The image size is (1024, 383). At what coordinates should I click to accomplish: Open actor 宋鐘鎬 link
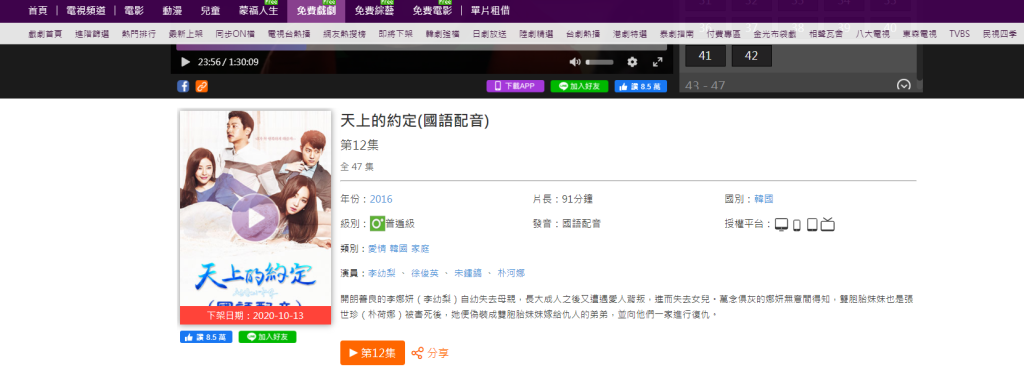point(468,273)
